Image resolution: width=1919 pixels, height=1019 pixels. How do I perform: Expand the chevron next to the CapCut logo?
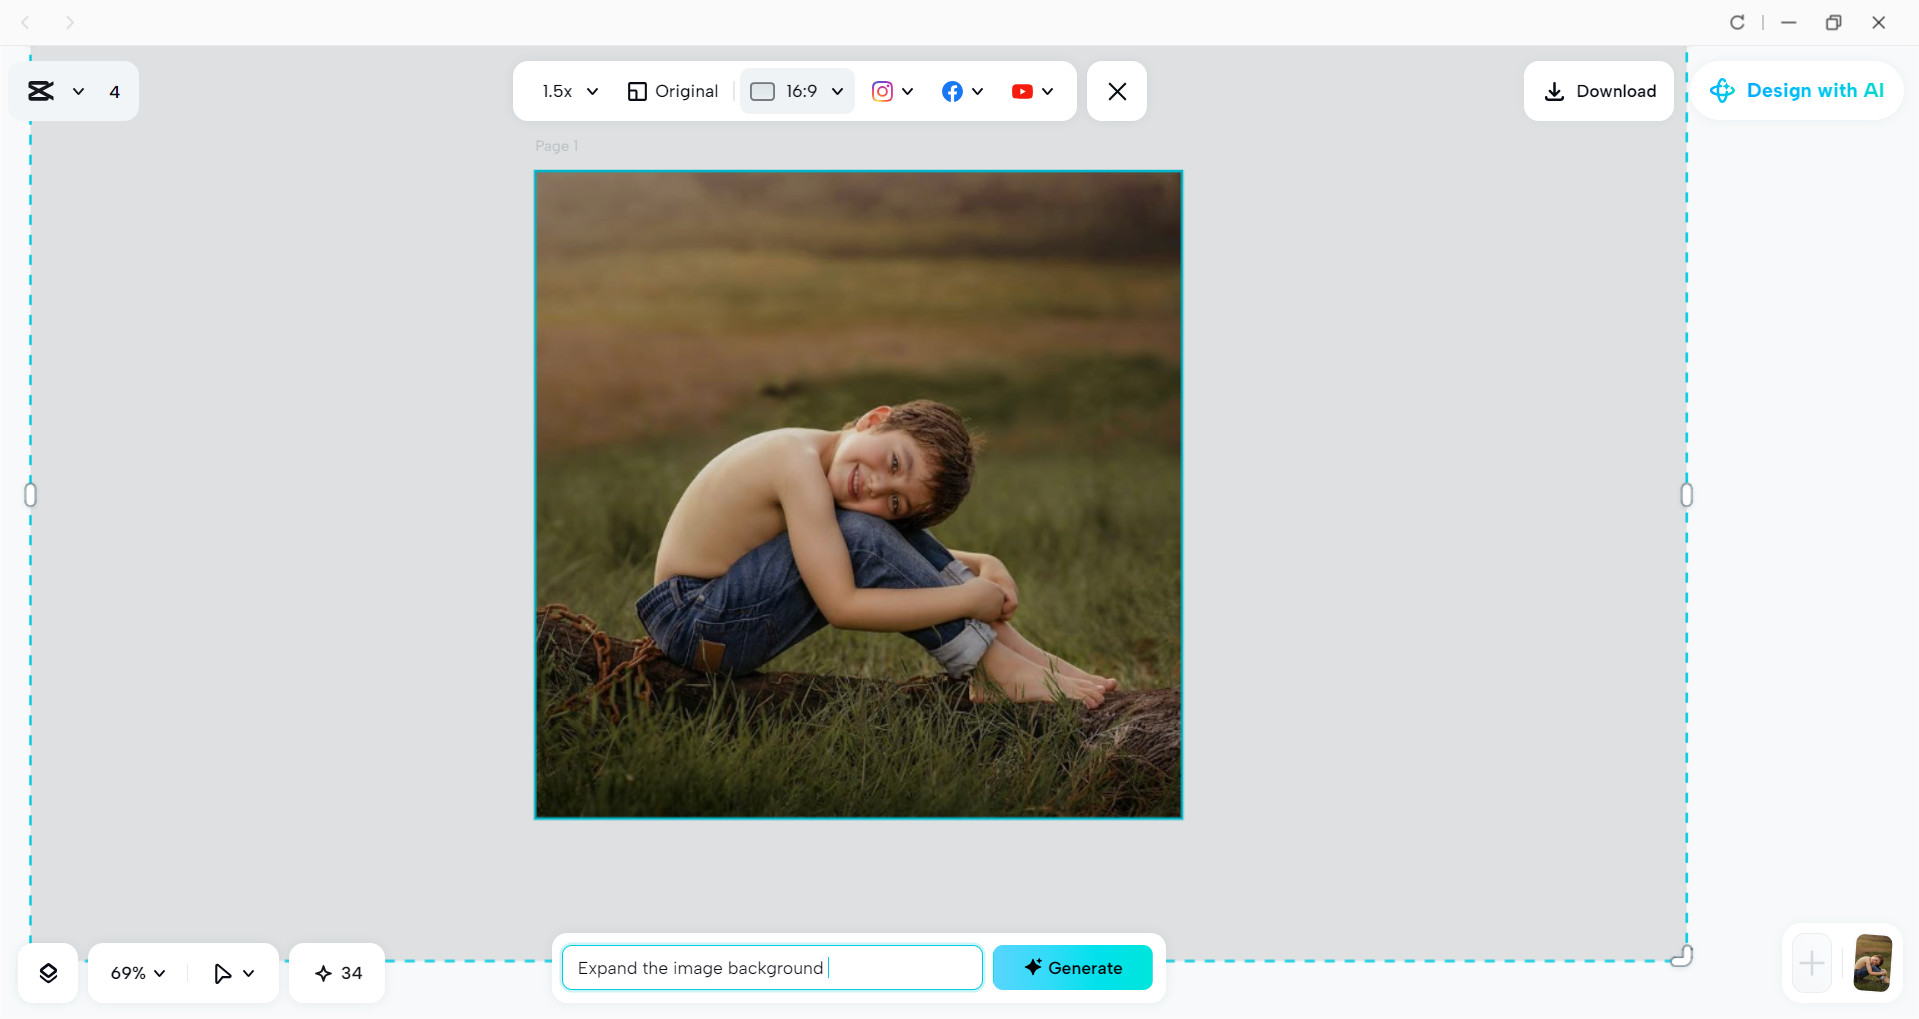pos(78,91)
